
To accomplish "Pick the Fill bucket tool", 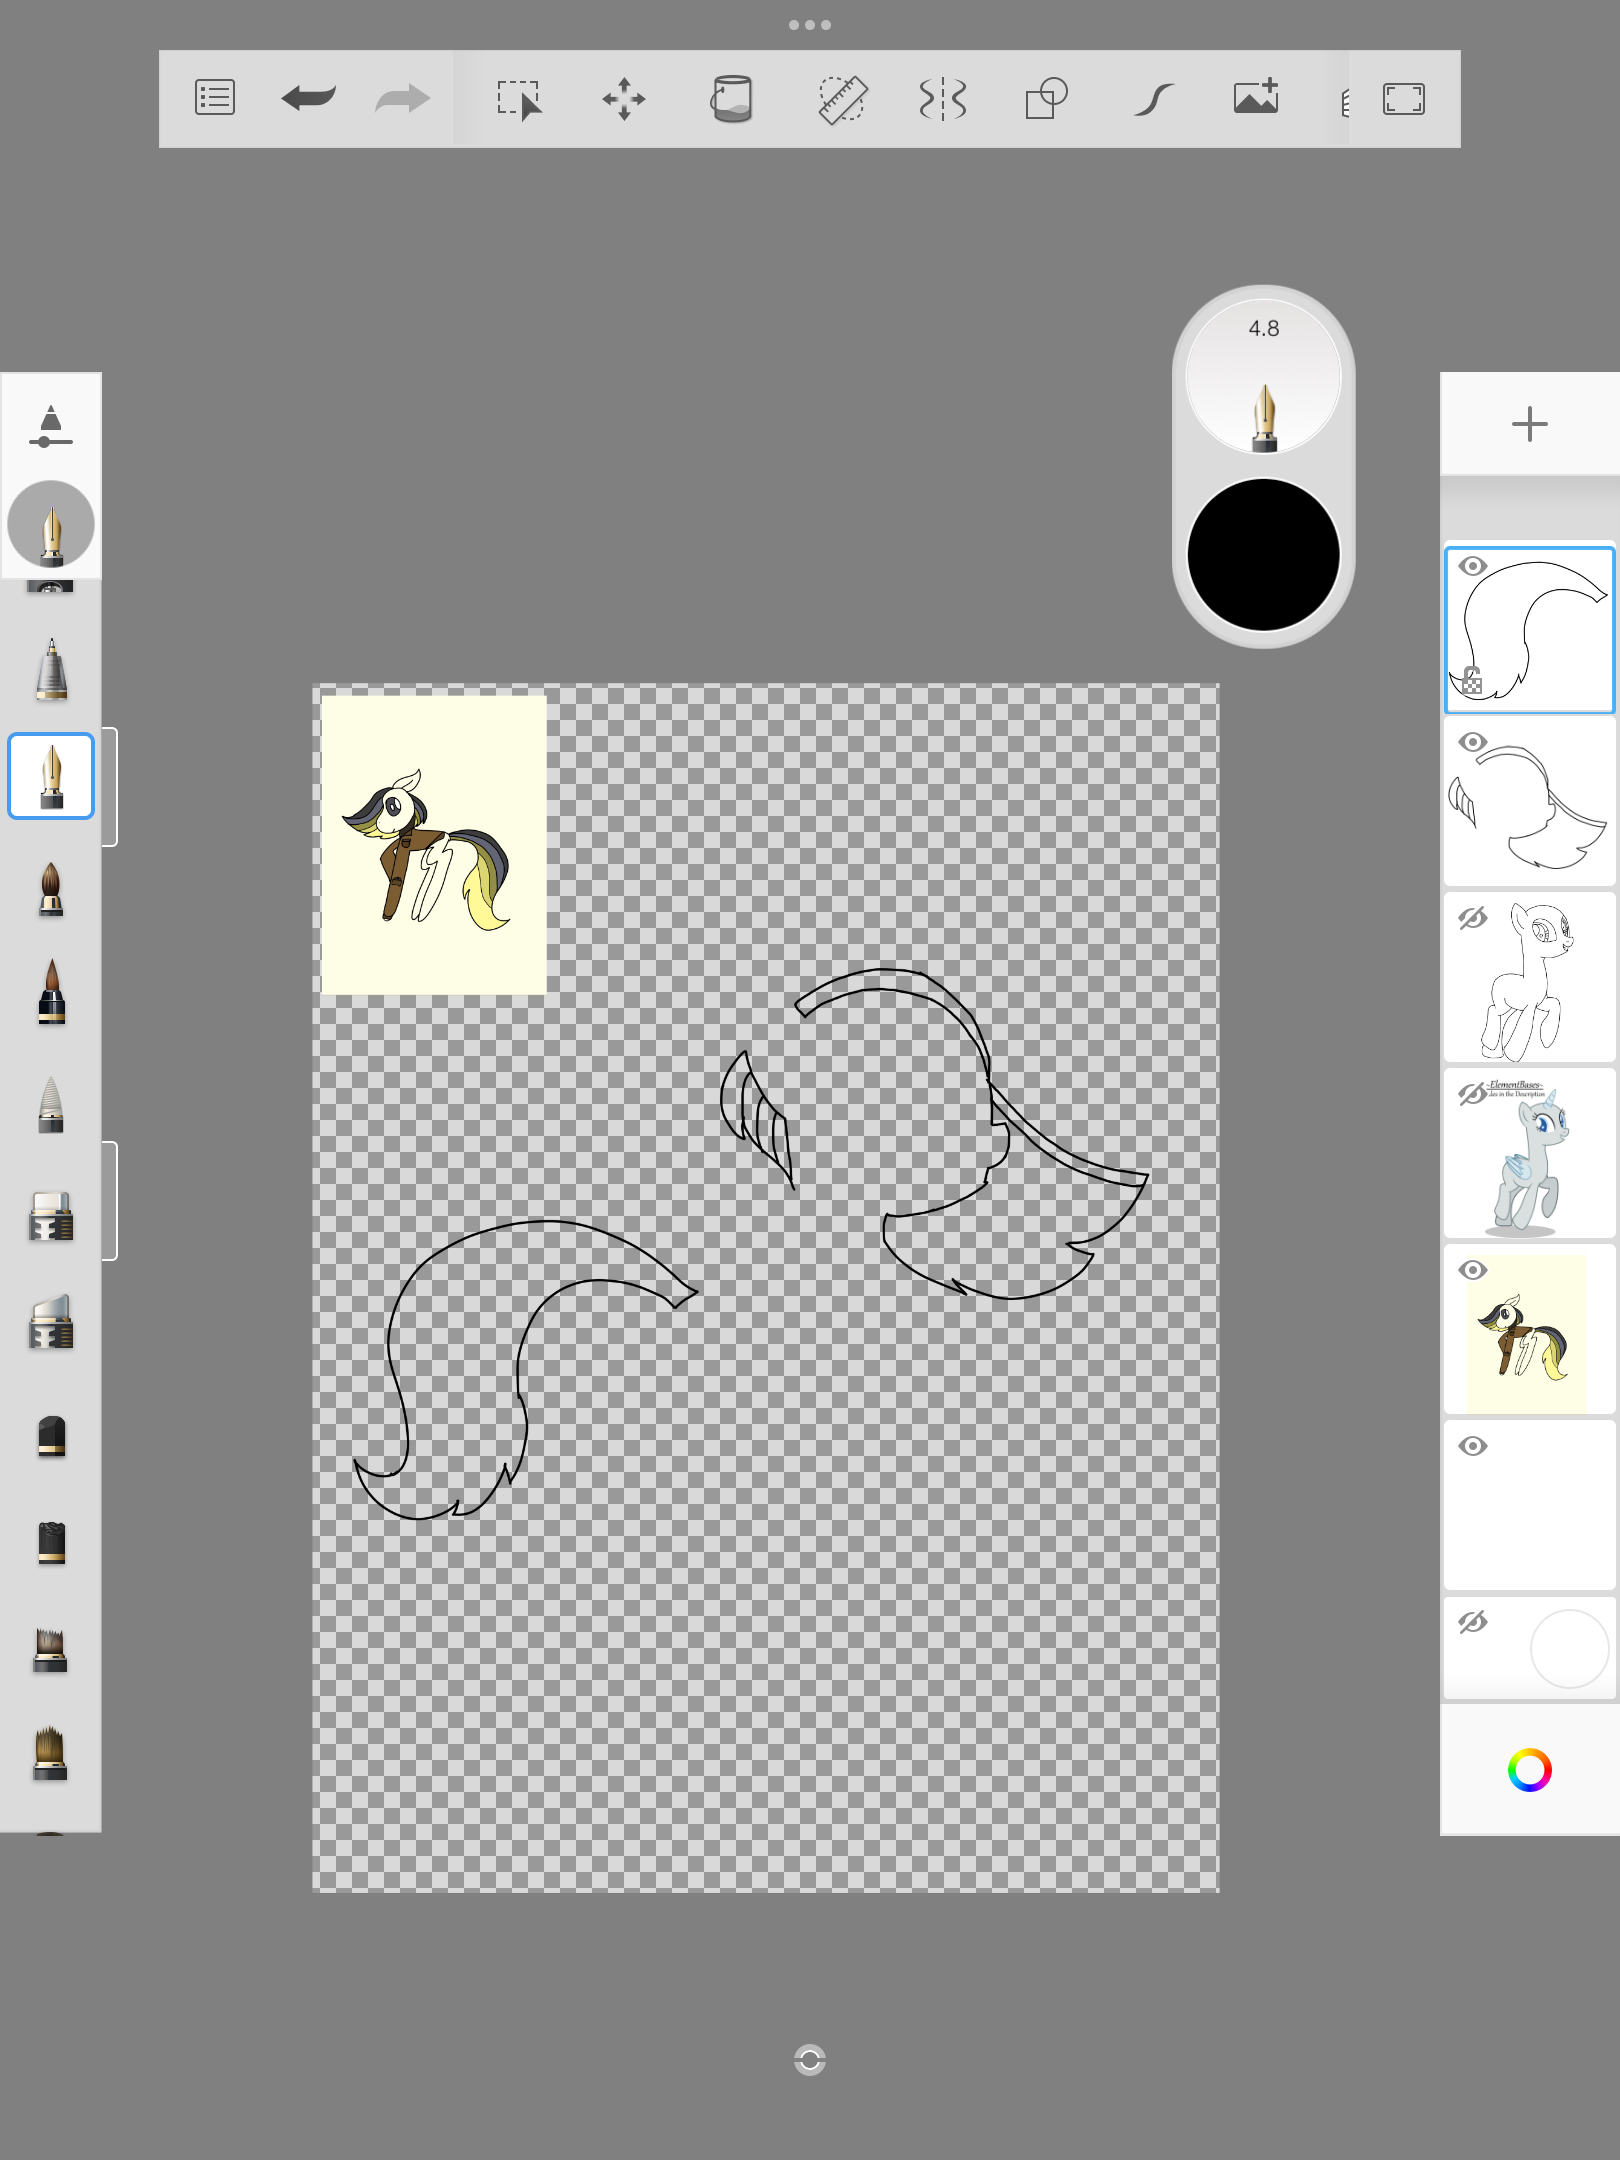I will pos(732,99).
